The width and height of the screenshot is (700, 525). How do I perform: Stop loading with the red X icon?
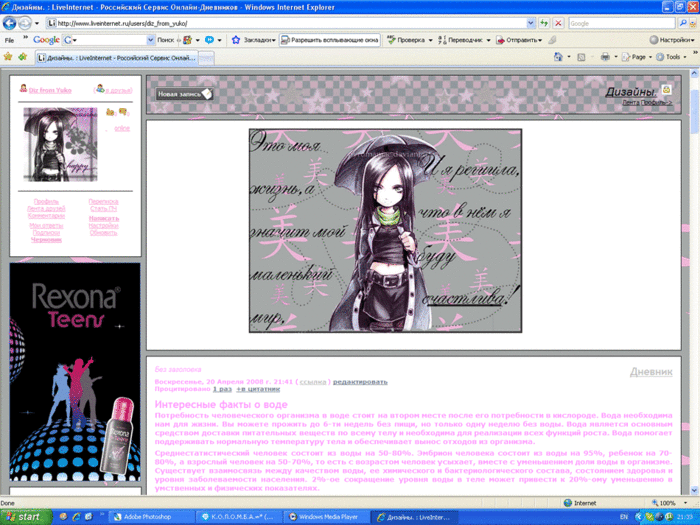(558, 23)
